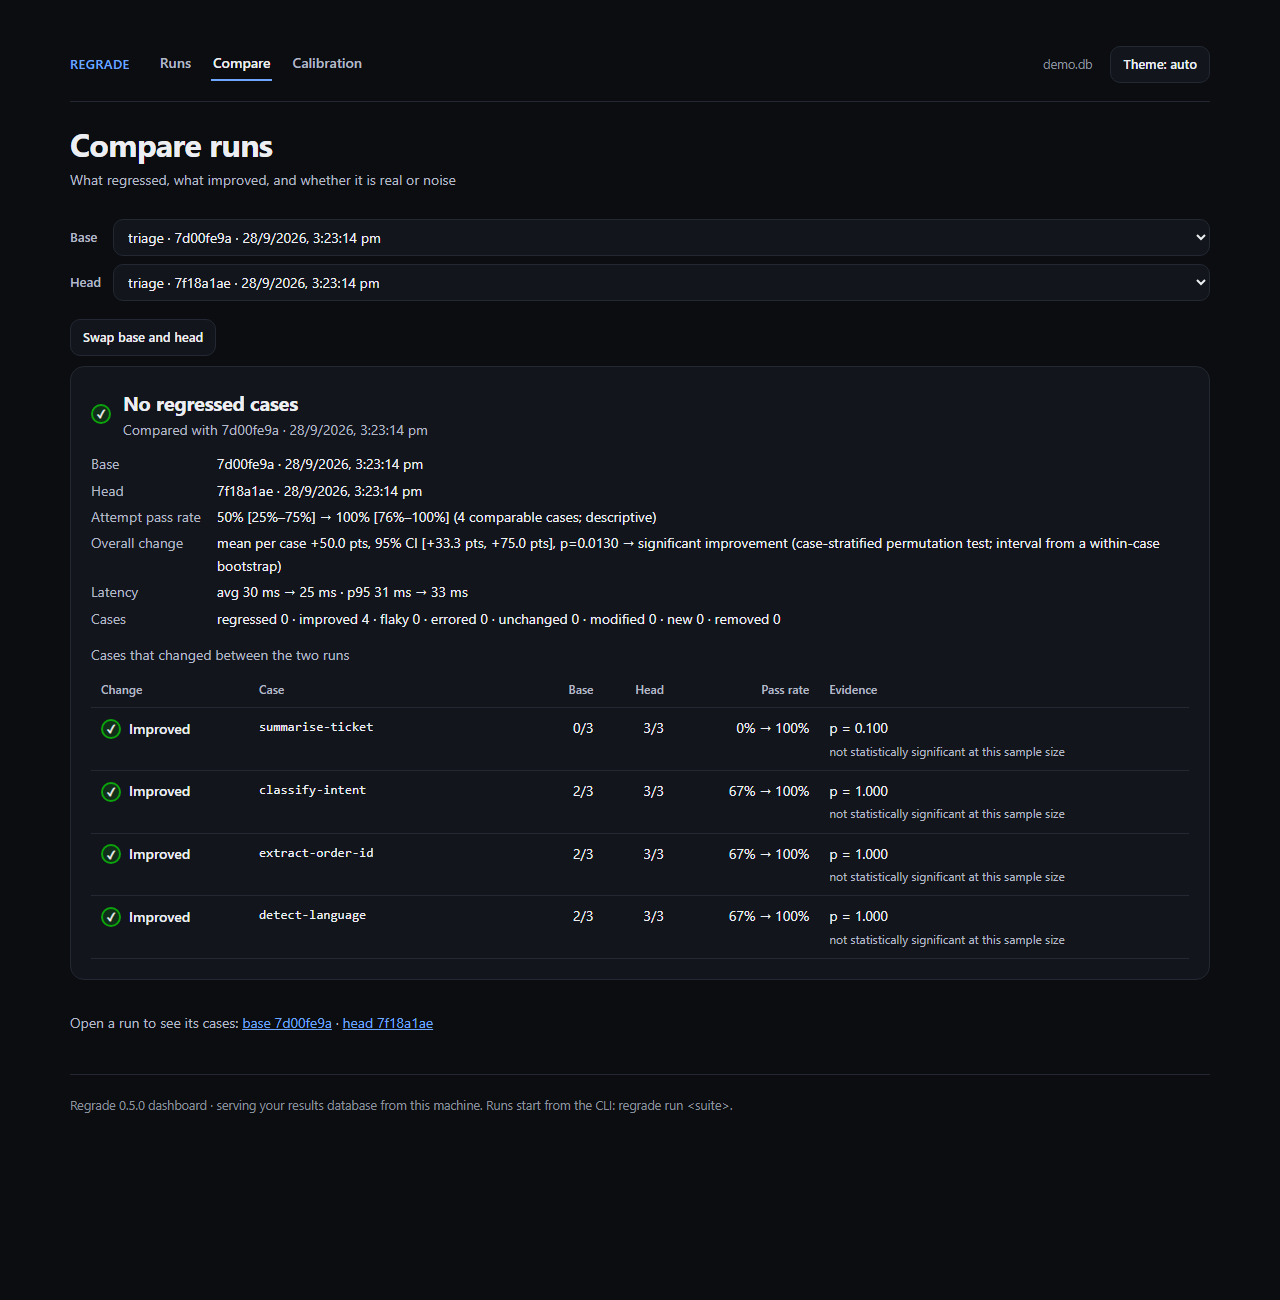The height and width of the screenshot is (1300, 1280).
Task: Click the summarise-ticket case name
Action: click(x=316, y=727)
